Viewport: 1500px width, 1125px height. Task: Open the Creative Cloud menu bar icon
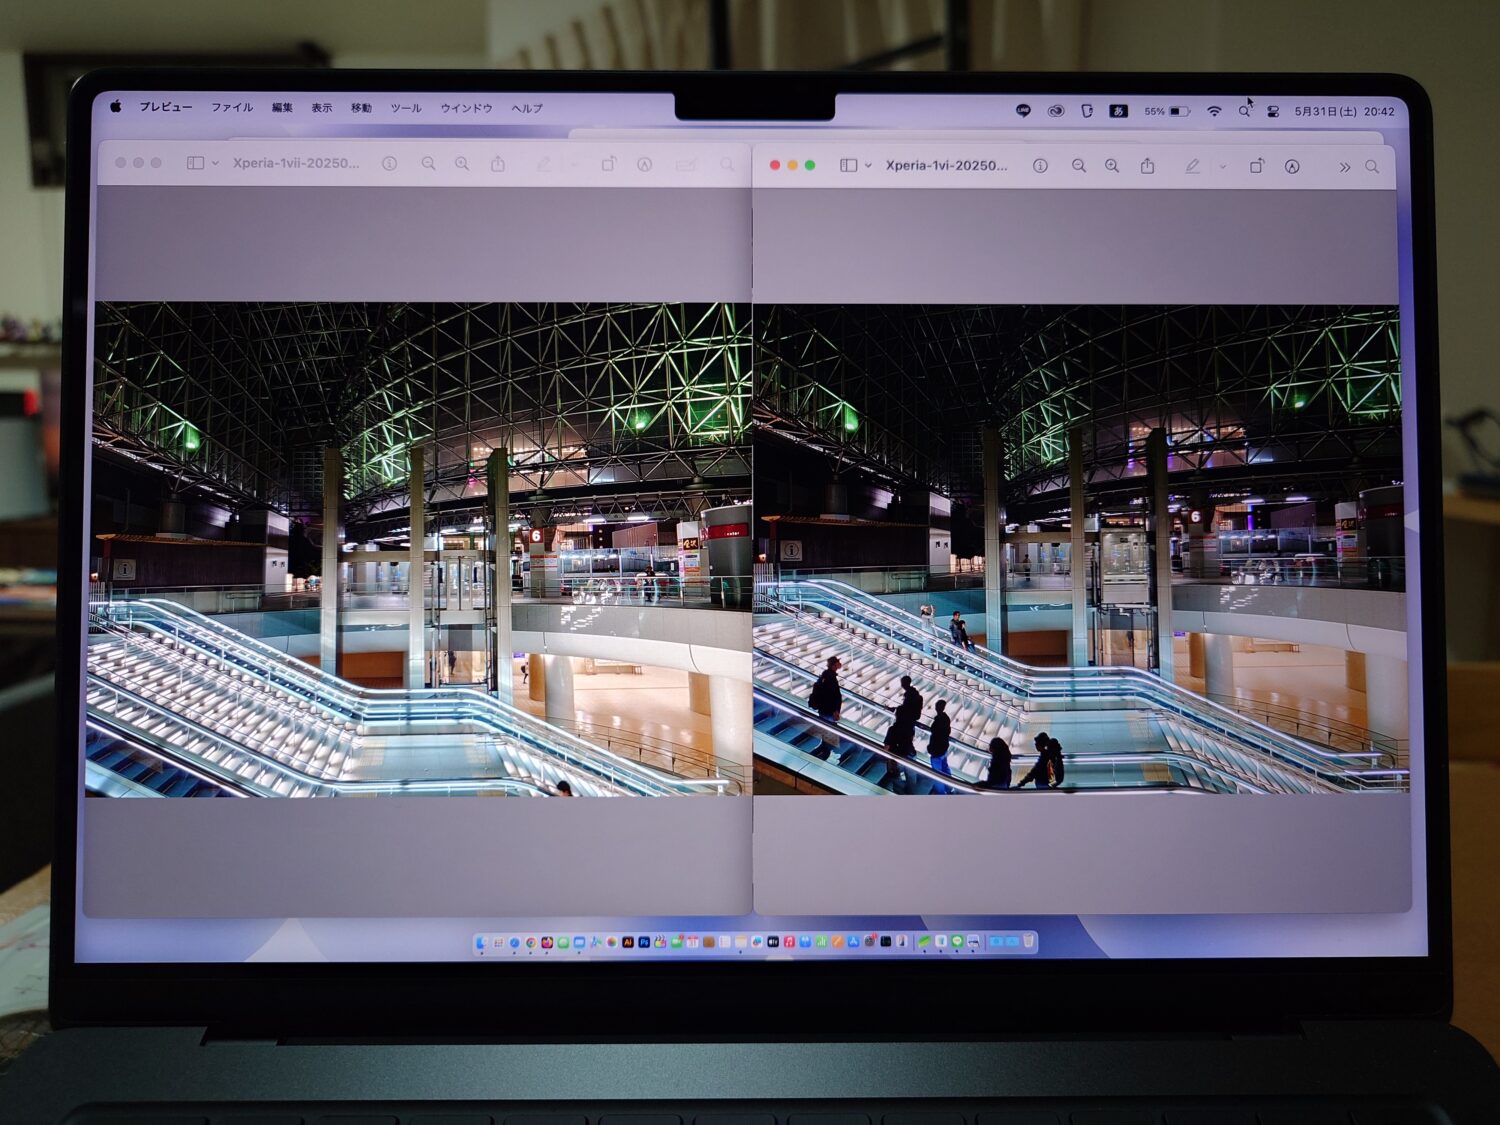tap(1055, 111)
